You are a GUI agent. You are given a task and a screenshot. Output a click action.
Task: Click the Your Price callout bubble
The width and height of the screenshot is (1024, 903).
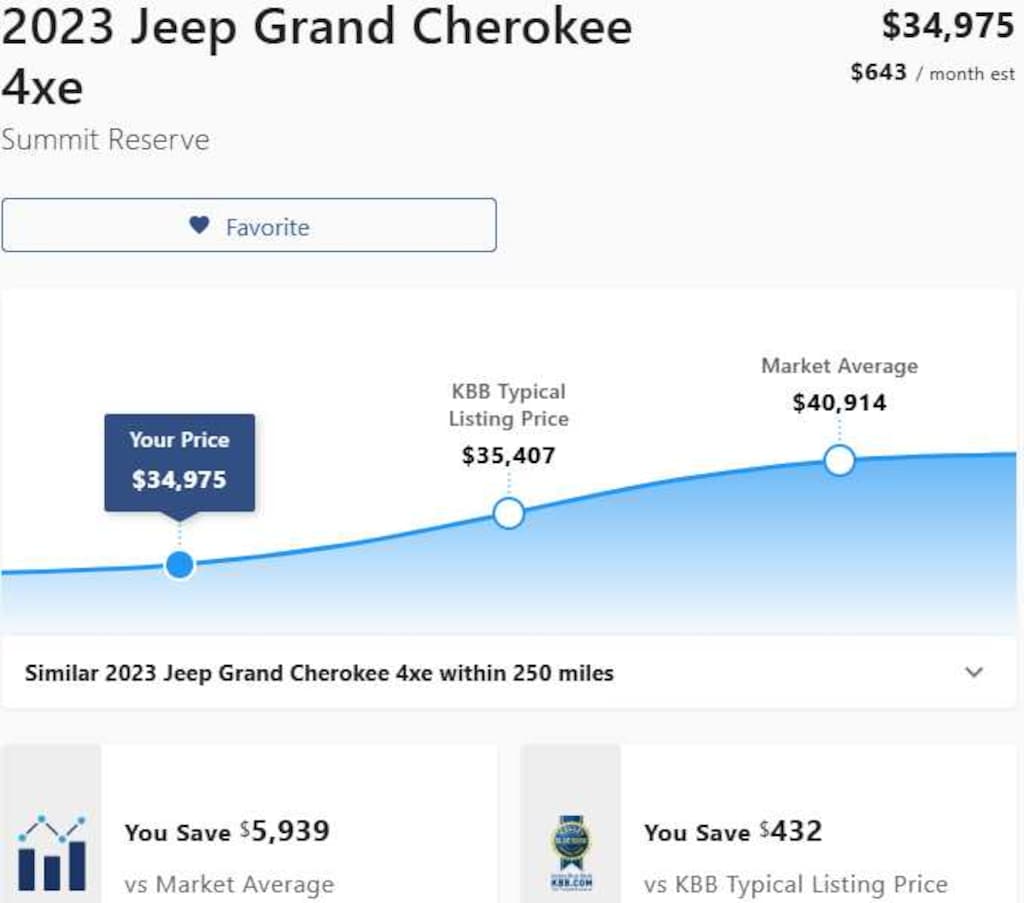pyautogui.click(x=179, y=462)
